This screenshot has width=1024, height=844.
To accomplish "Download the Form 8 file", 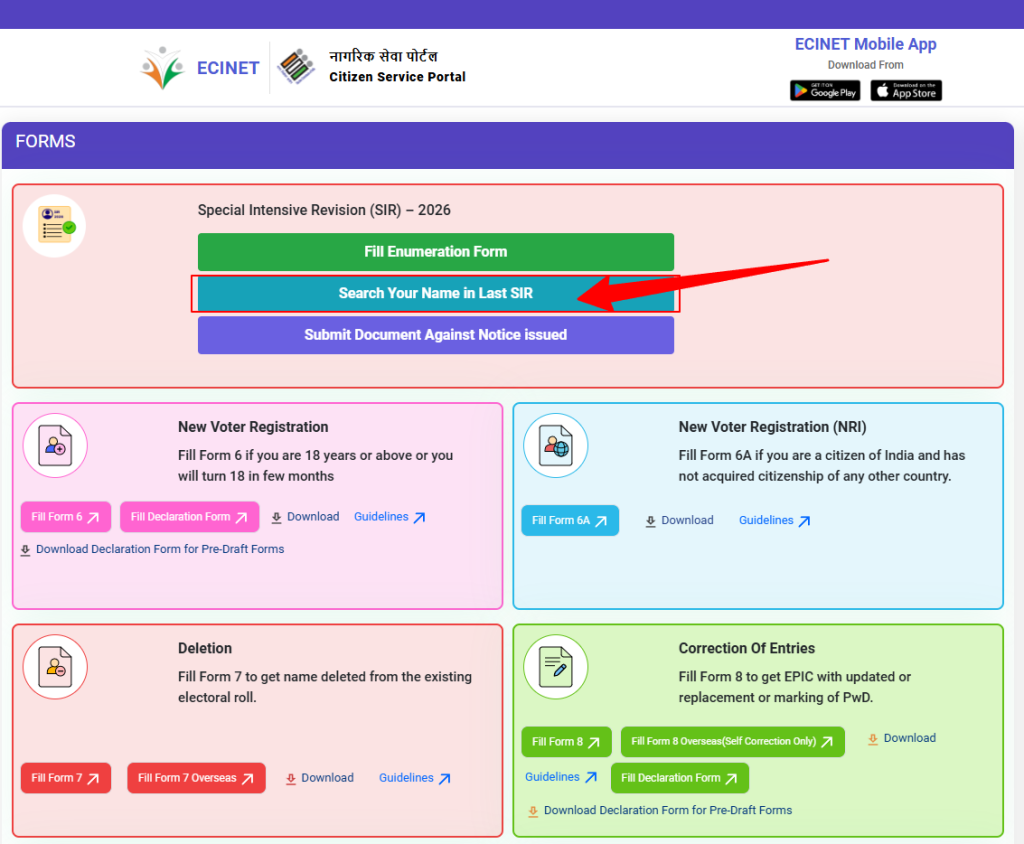I will 902,738.
